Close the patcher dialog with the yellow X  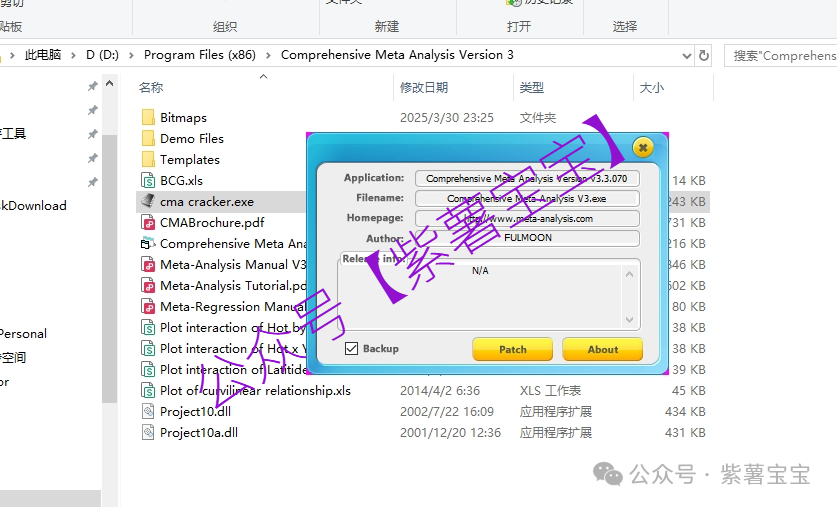[642, 148]
